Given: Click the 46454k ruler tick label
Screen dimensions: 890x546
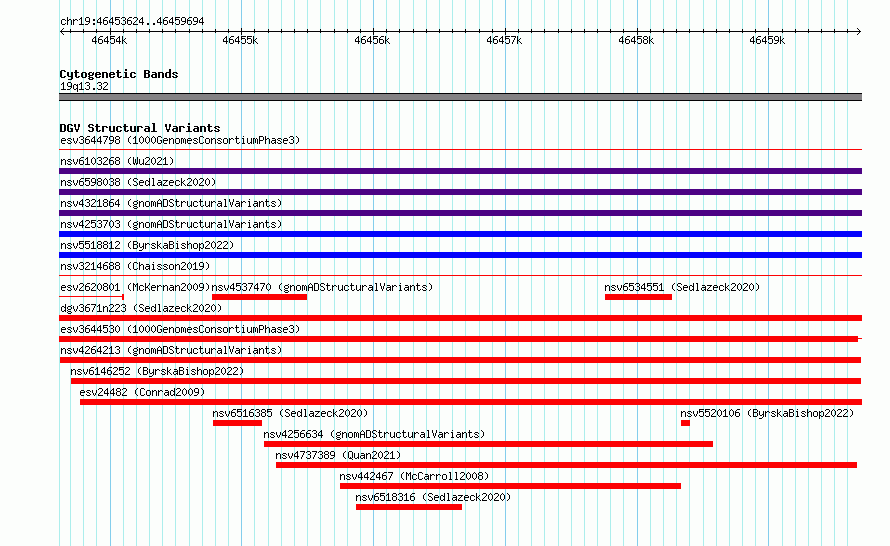Looking at the screenshot, I should pyautogui.click(x=109, y=40).
